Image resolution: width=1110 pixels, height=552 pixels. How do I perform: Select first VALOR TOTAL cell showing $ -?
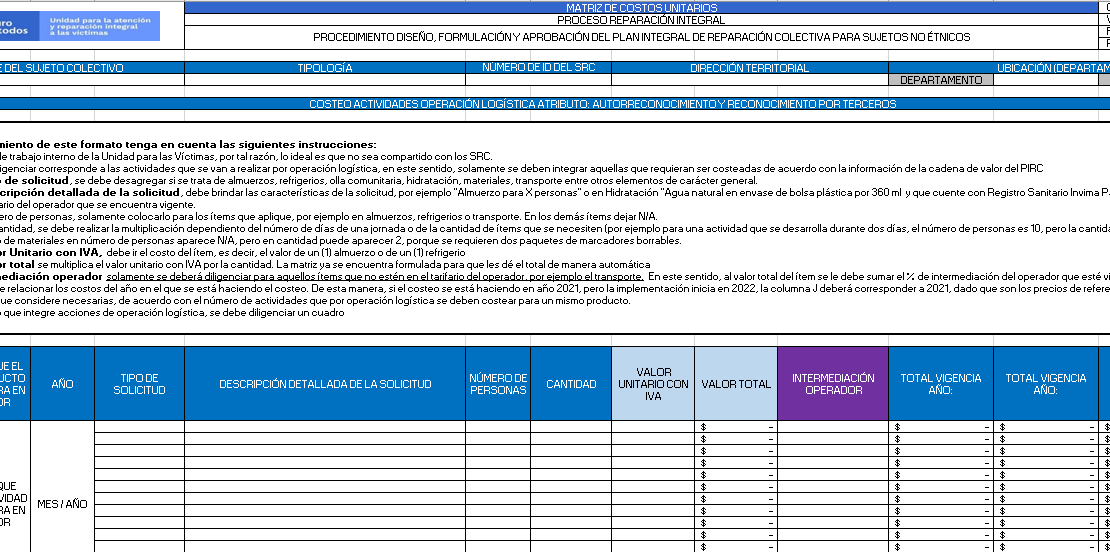(x=736, y=427)
